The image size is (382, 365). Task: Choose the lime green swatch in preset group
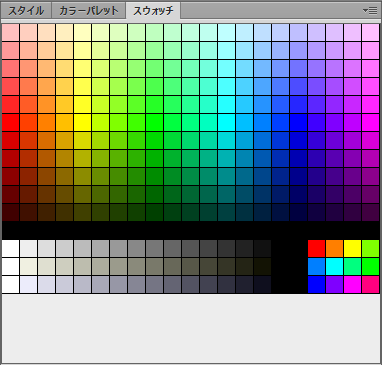click(x=371, y=248)
